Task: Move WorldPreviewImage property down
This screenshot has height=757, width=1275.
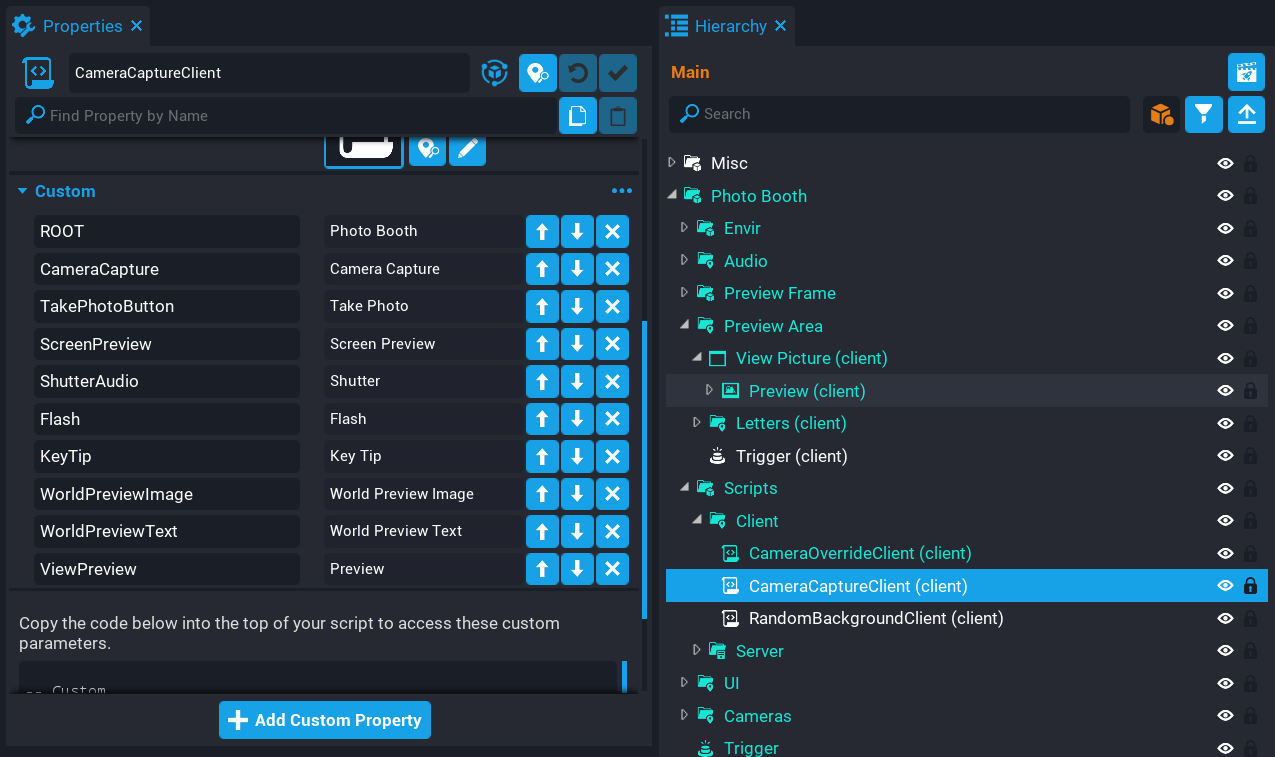Action: click(x=577, y=494)
